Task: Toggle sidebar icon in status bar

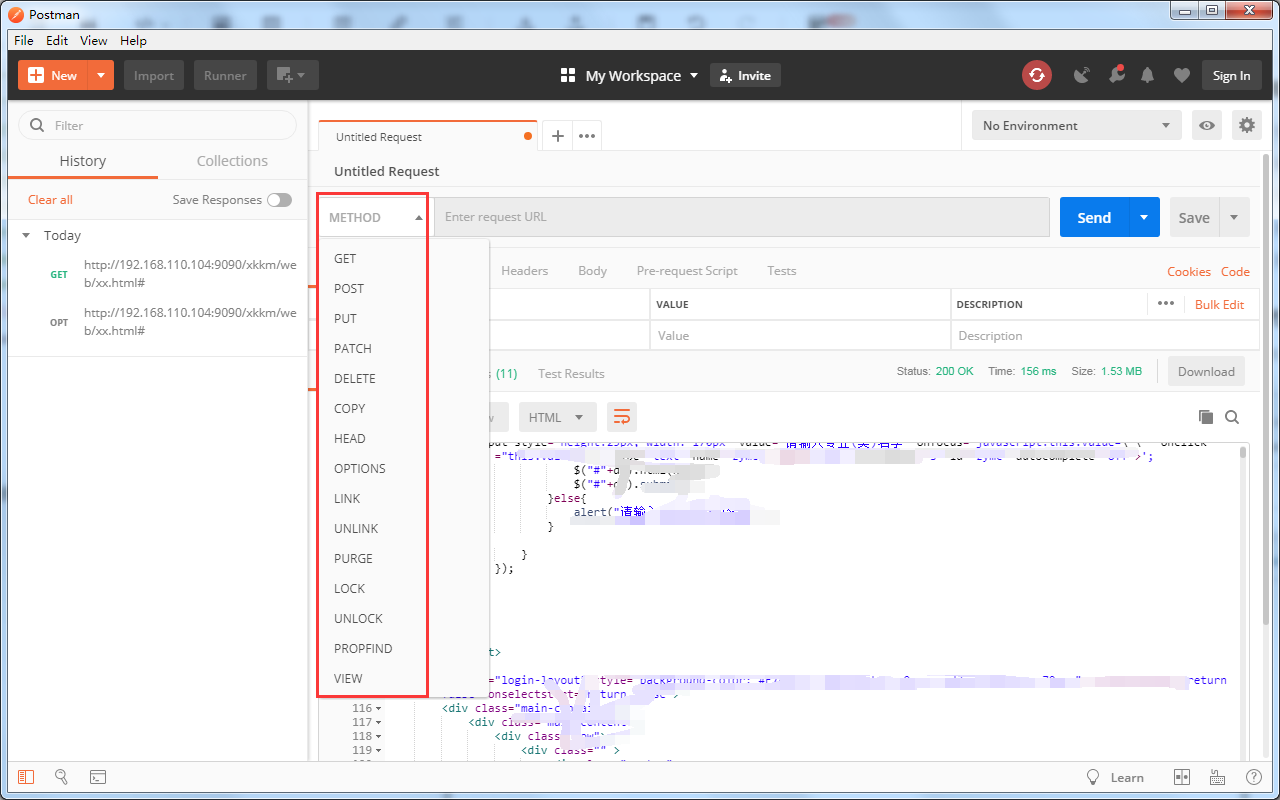Action: point(26,777)
